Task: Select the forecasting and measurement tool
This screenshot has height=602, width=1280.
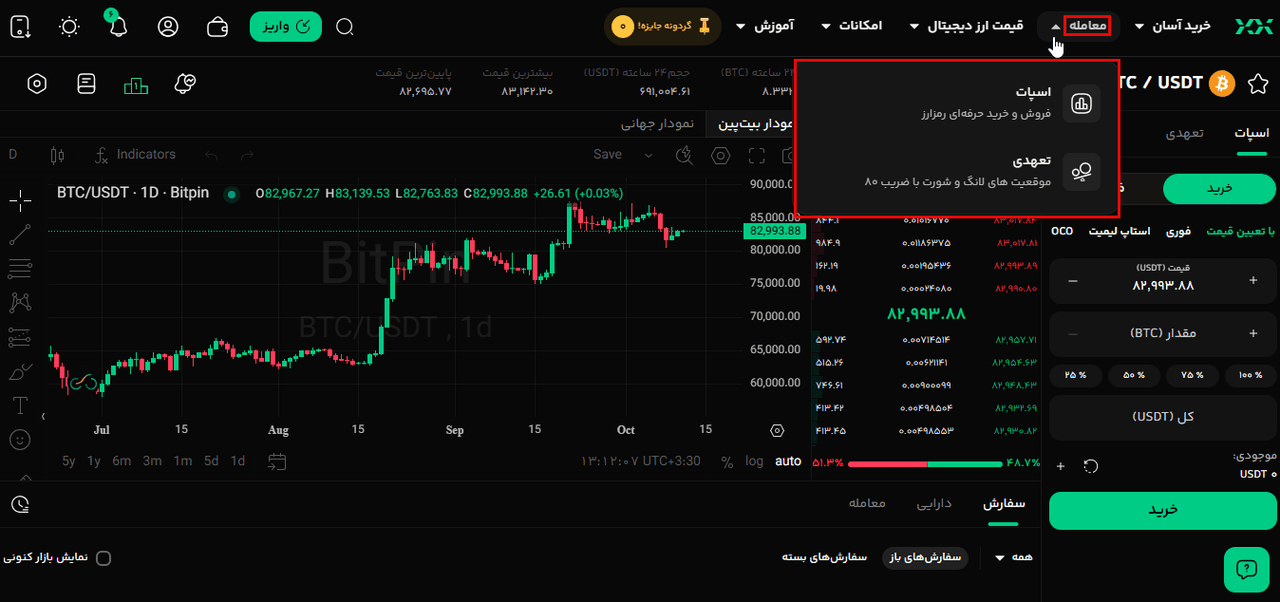Action: pyautogui.click(x=20, y=337)
